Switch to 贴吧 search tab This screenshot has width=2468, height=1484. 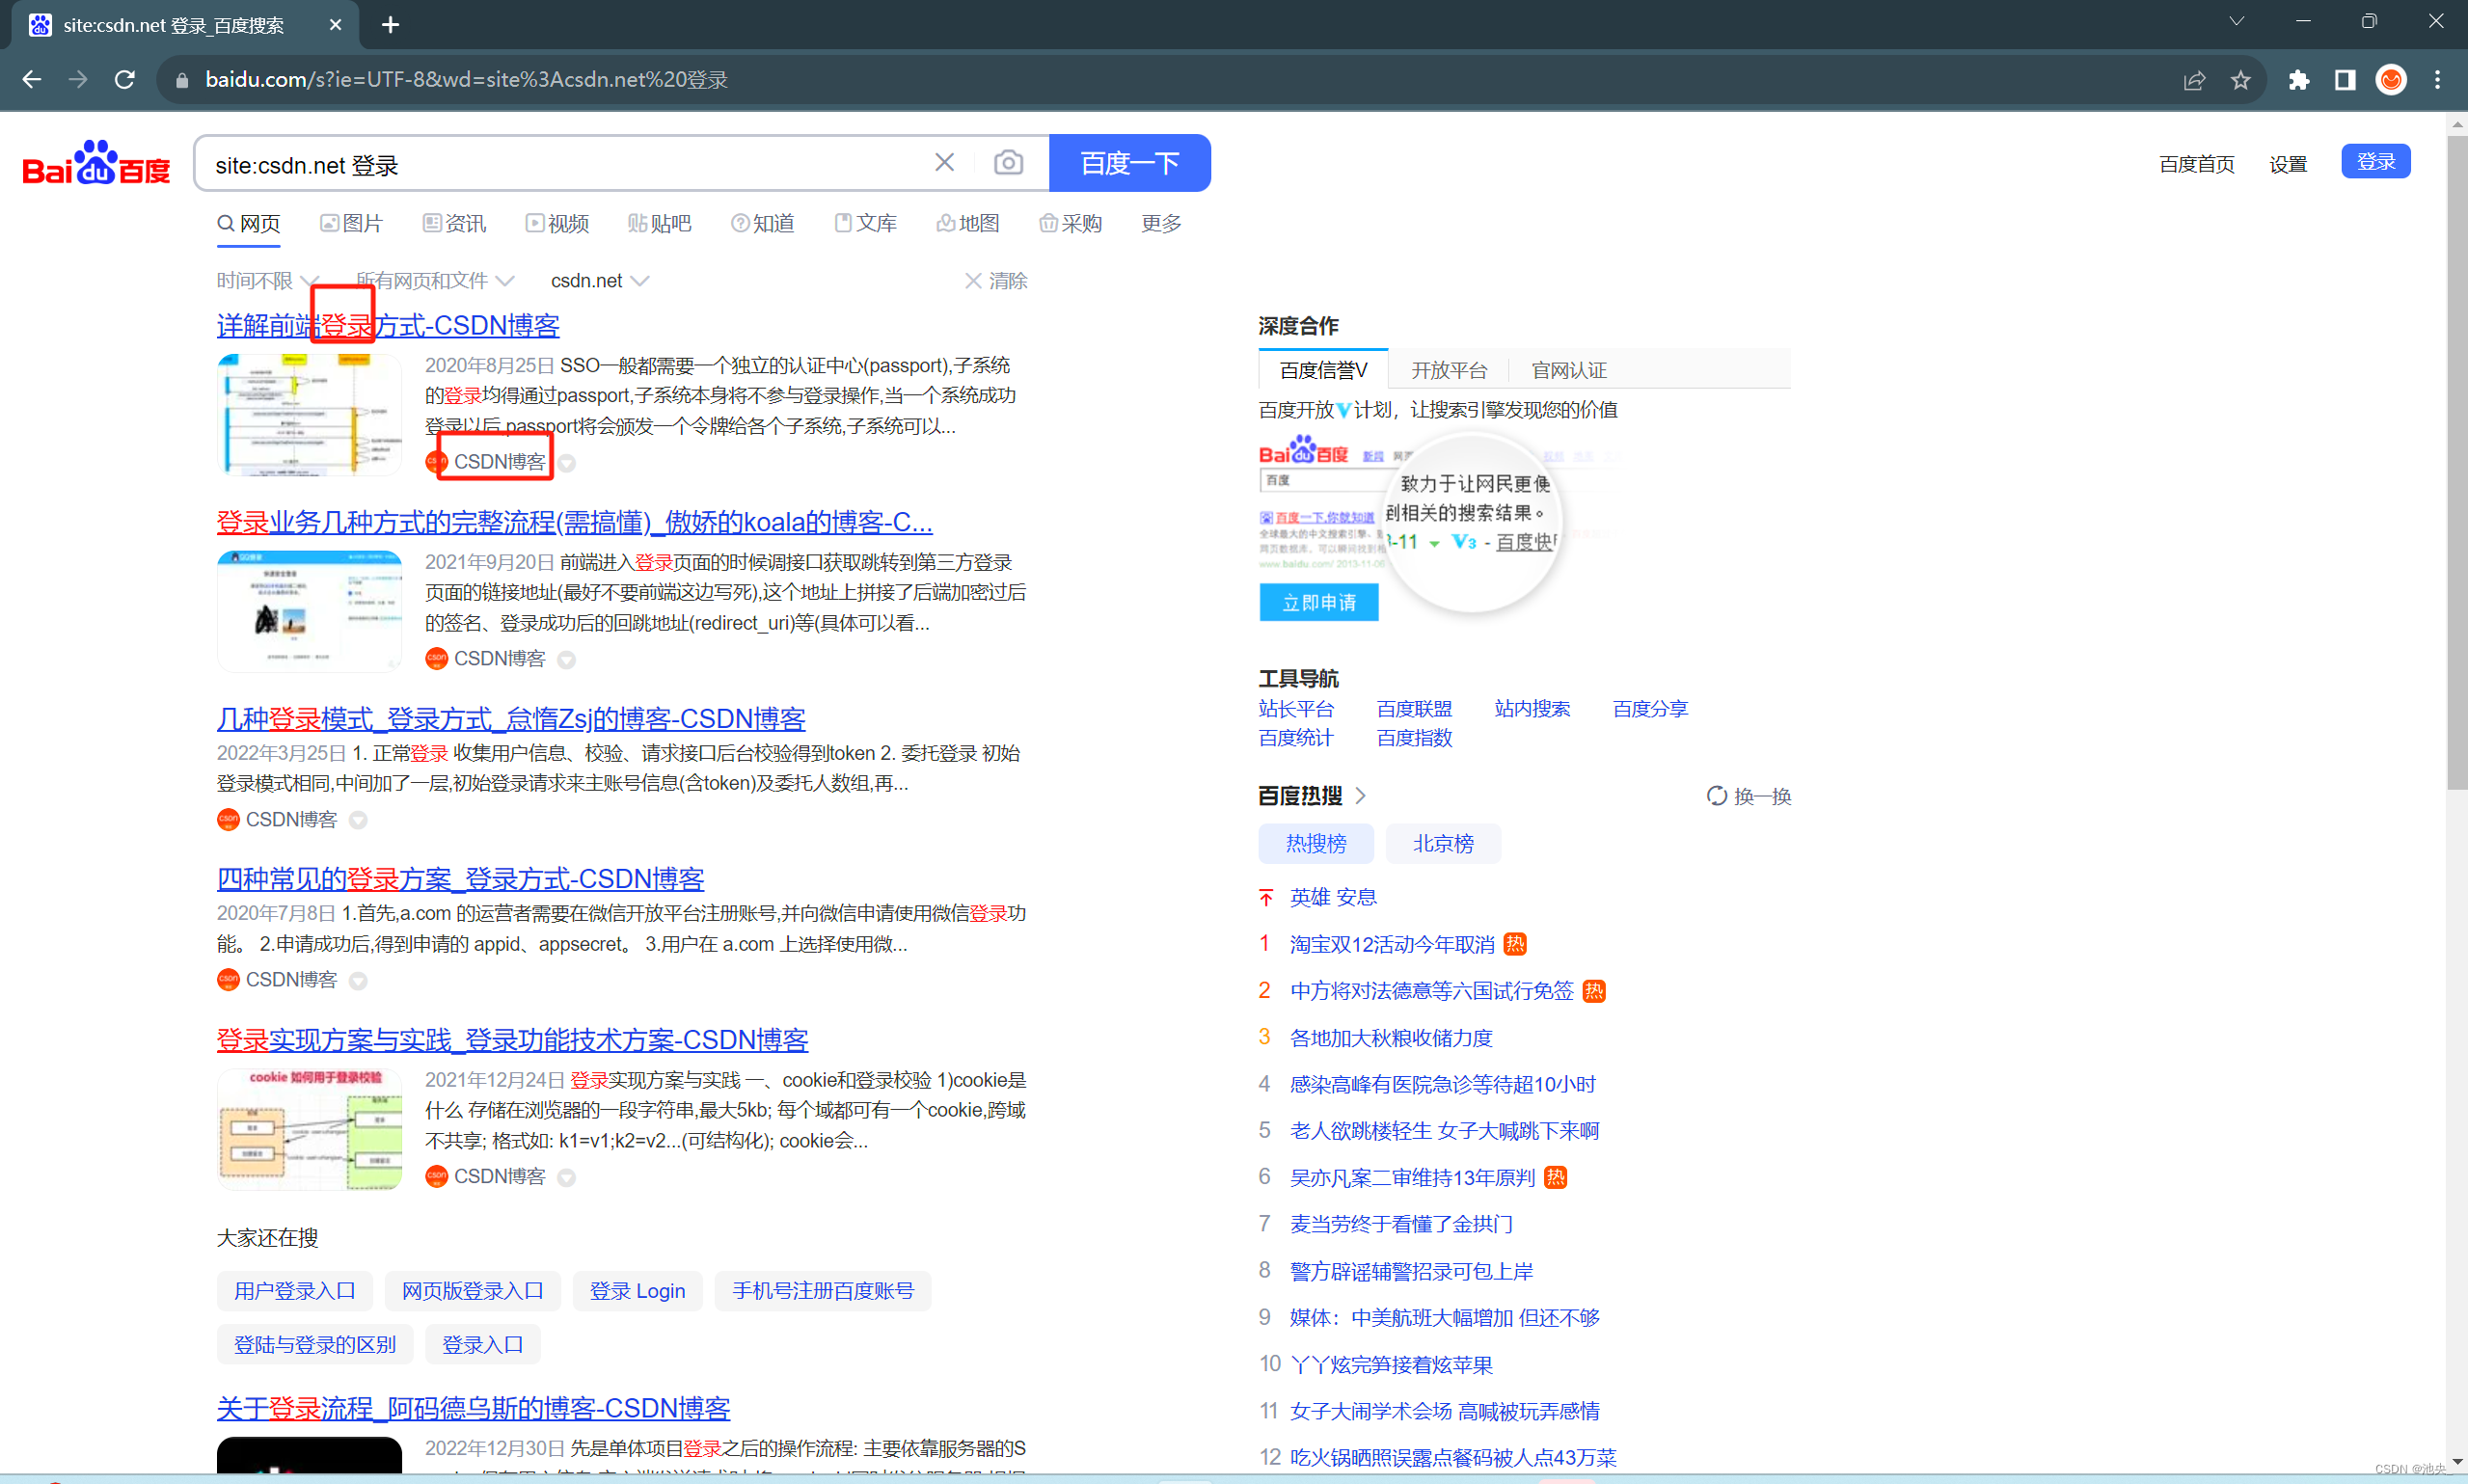coord(660,223)
